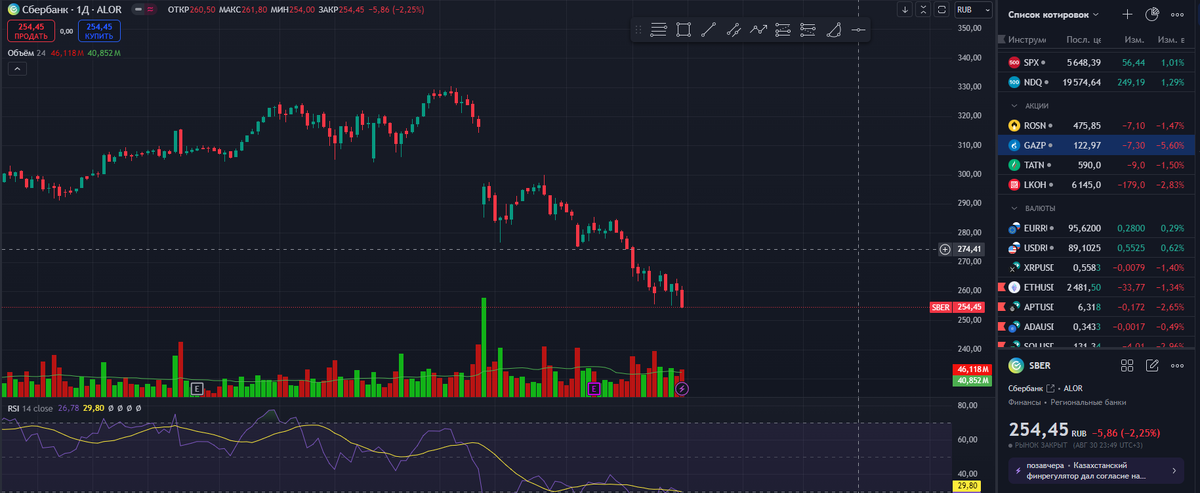Select the short position measuring tool
This screenshot has width=1200, height=493.
(x=808, y=30)
